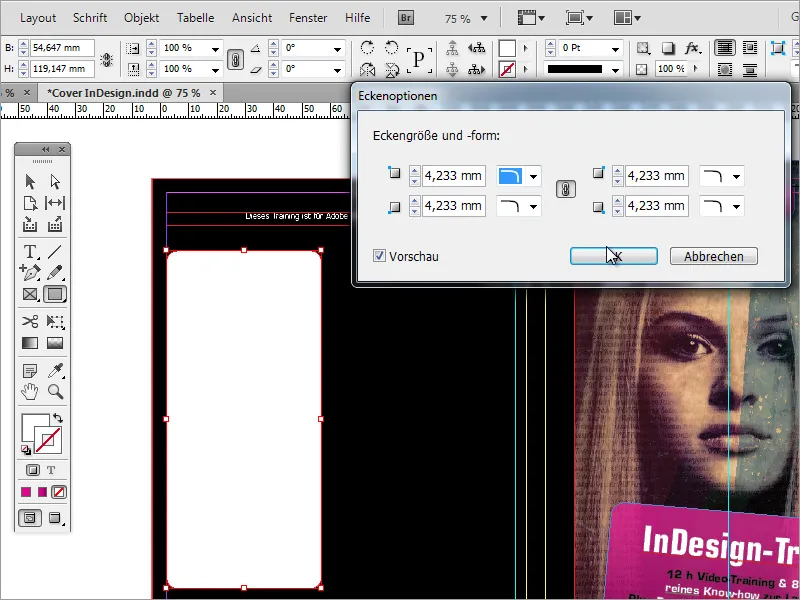Screen dimensions: 800x600
Task: Select the Note tool
Action: point(30,370)
